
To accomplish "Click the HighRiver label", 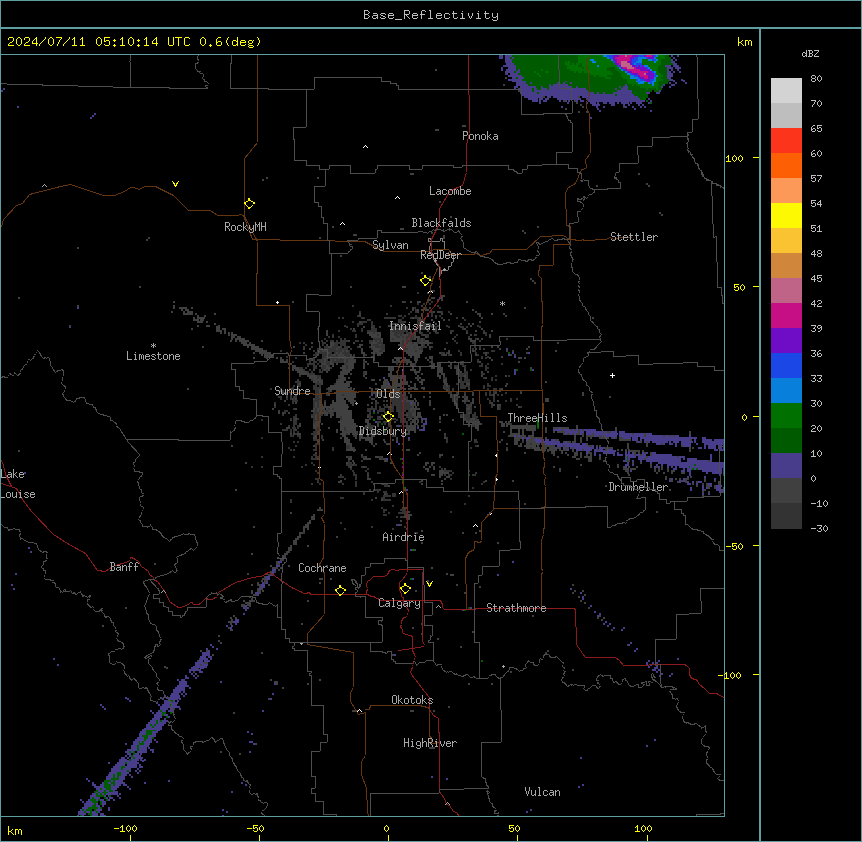I will point(430,743).
